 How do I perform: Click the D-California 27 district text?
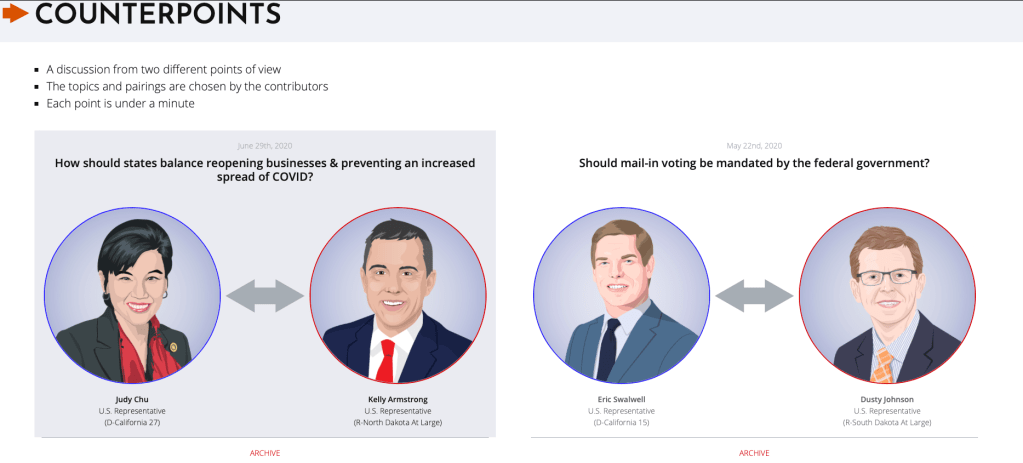pyautogui.click(x=132, y=423)
